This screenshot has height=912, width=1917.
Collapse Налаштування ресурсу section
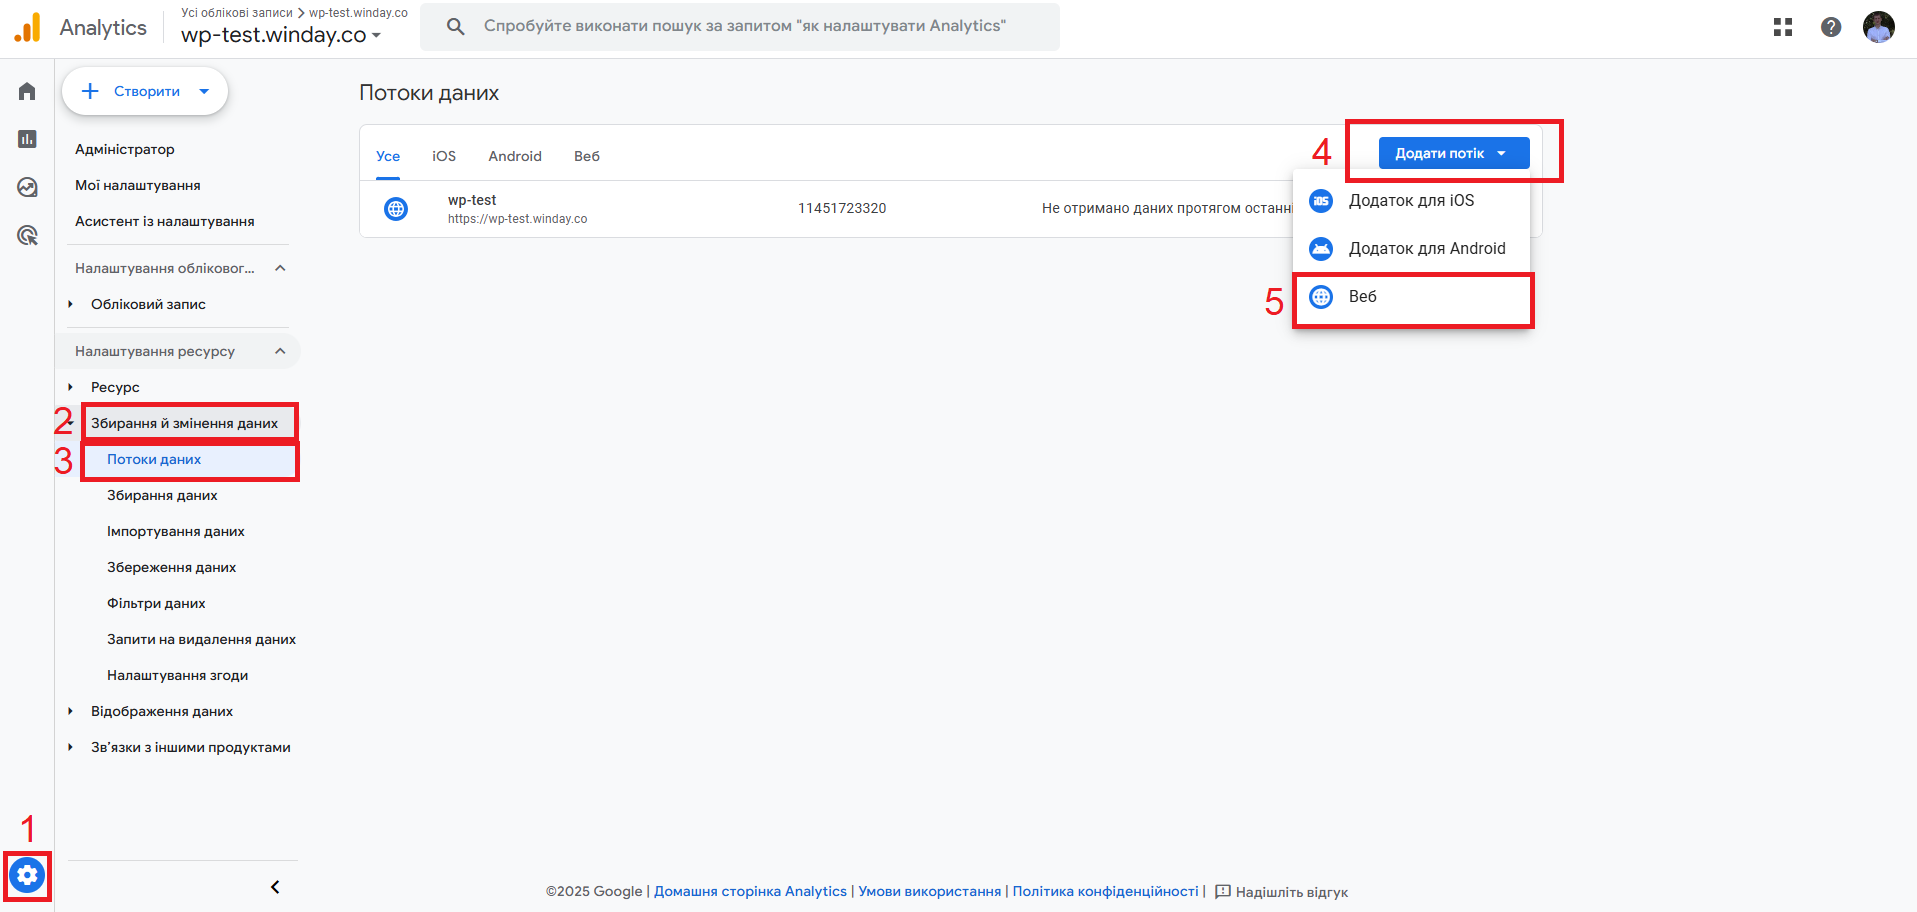(x=280, y=351)
